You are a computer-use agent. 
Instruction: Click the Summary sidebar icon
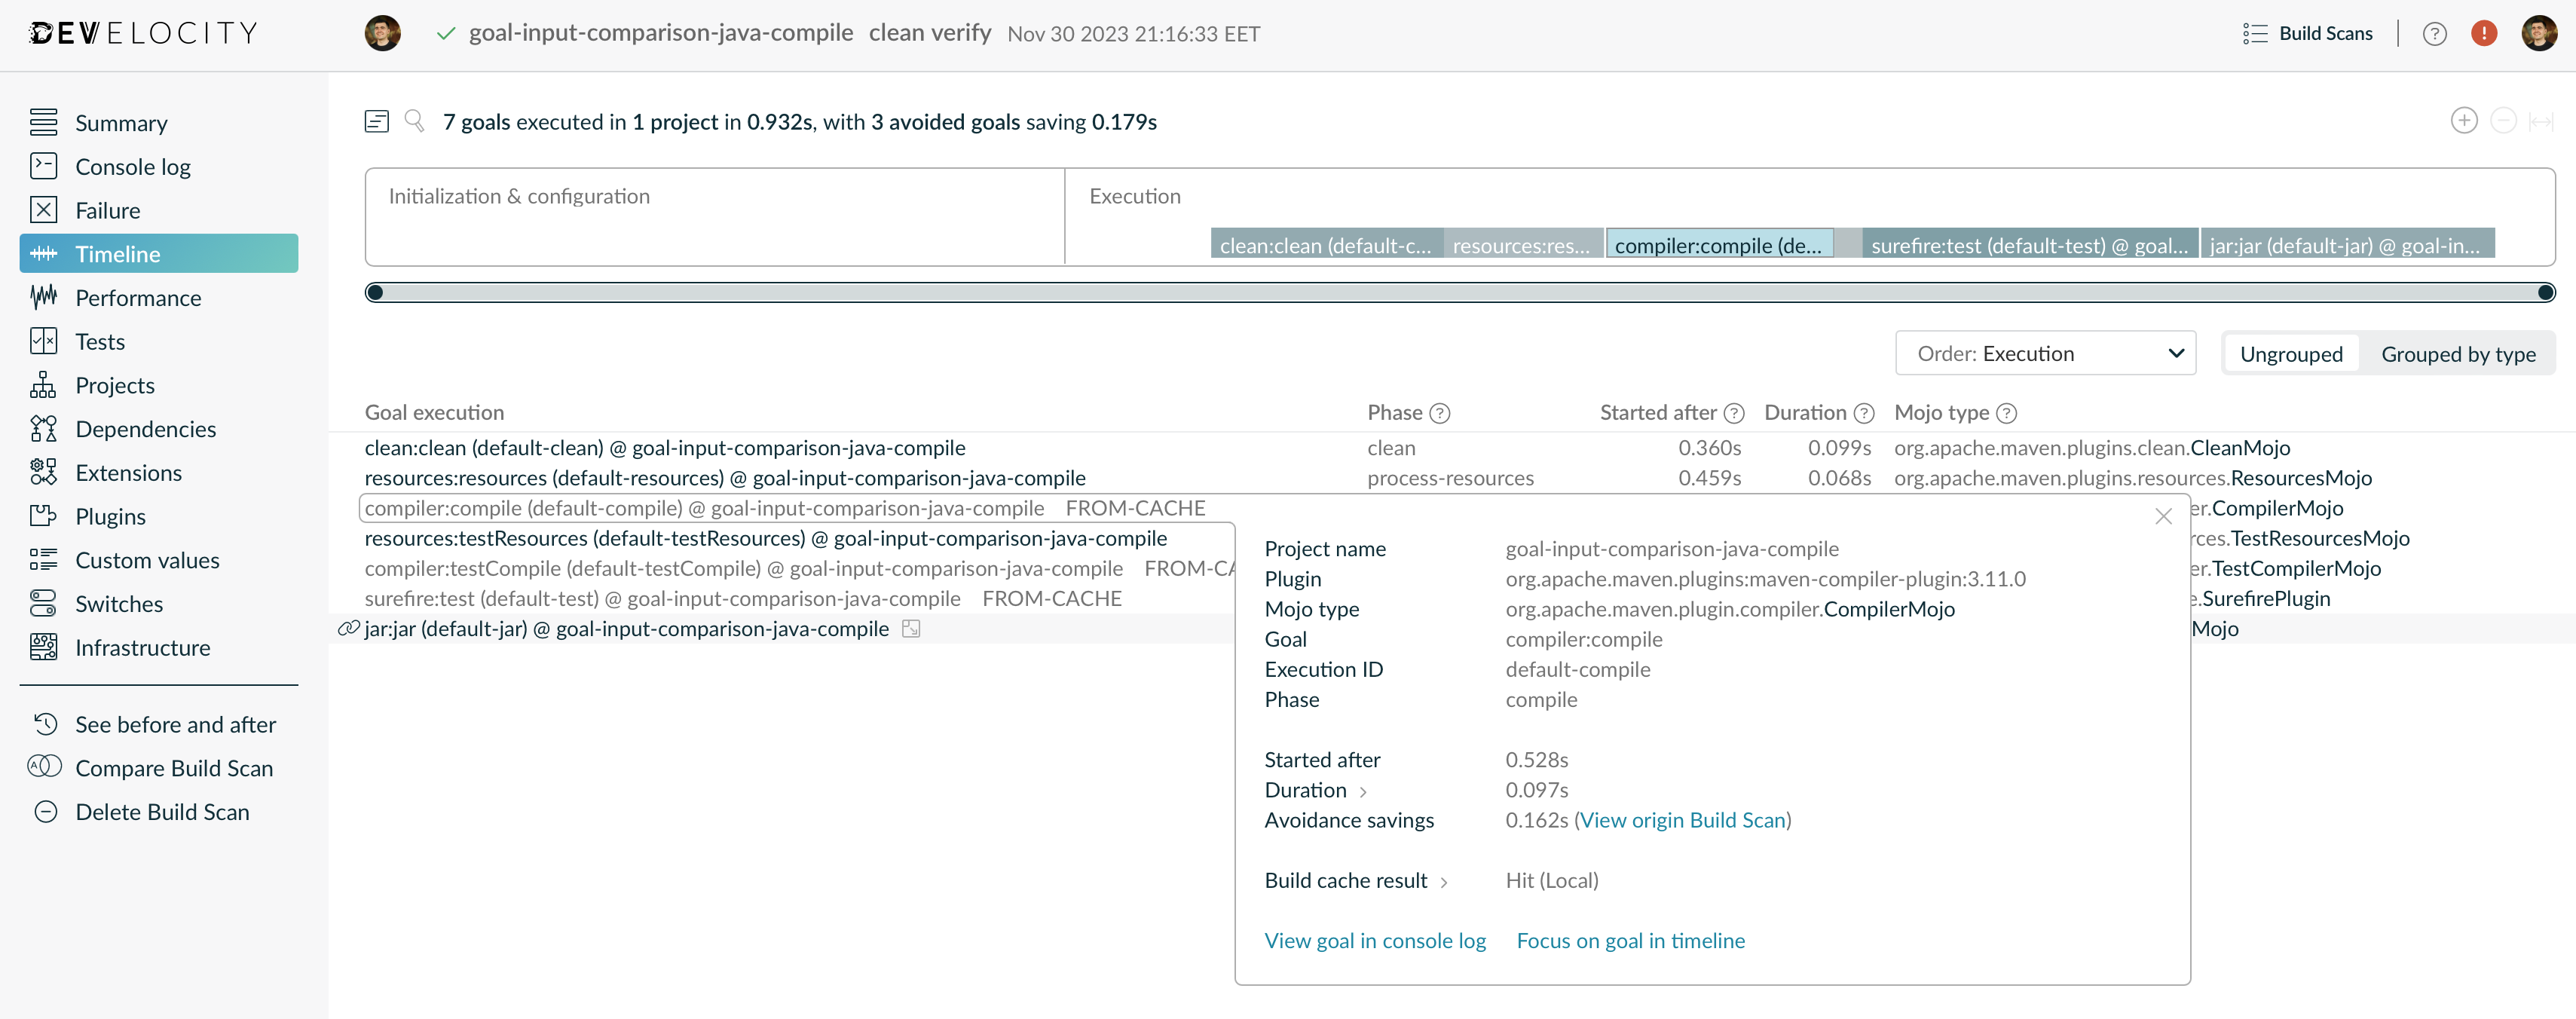pos(46,120)
